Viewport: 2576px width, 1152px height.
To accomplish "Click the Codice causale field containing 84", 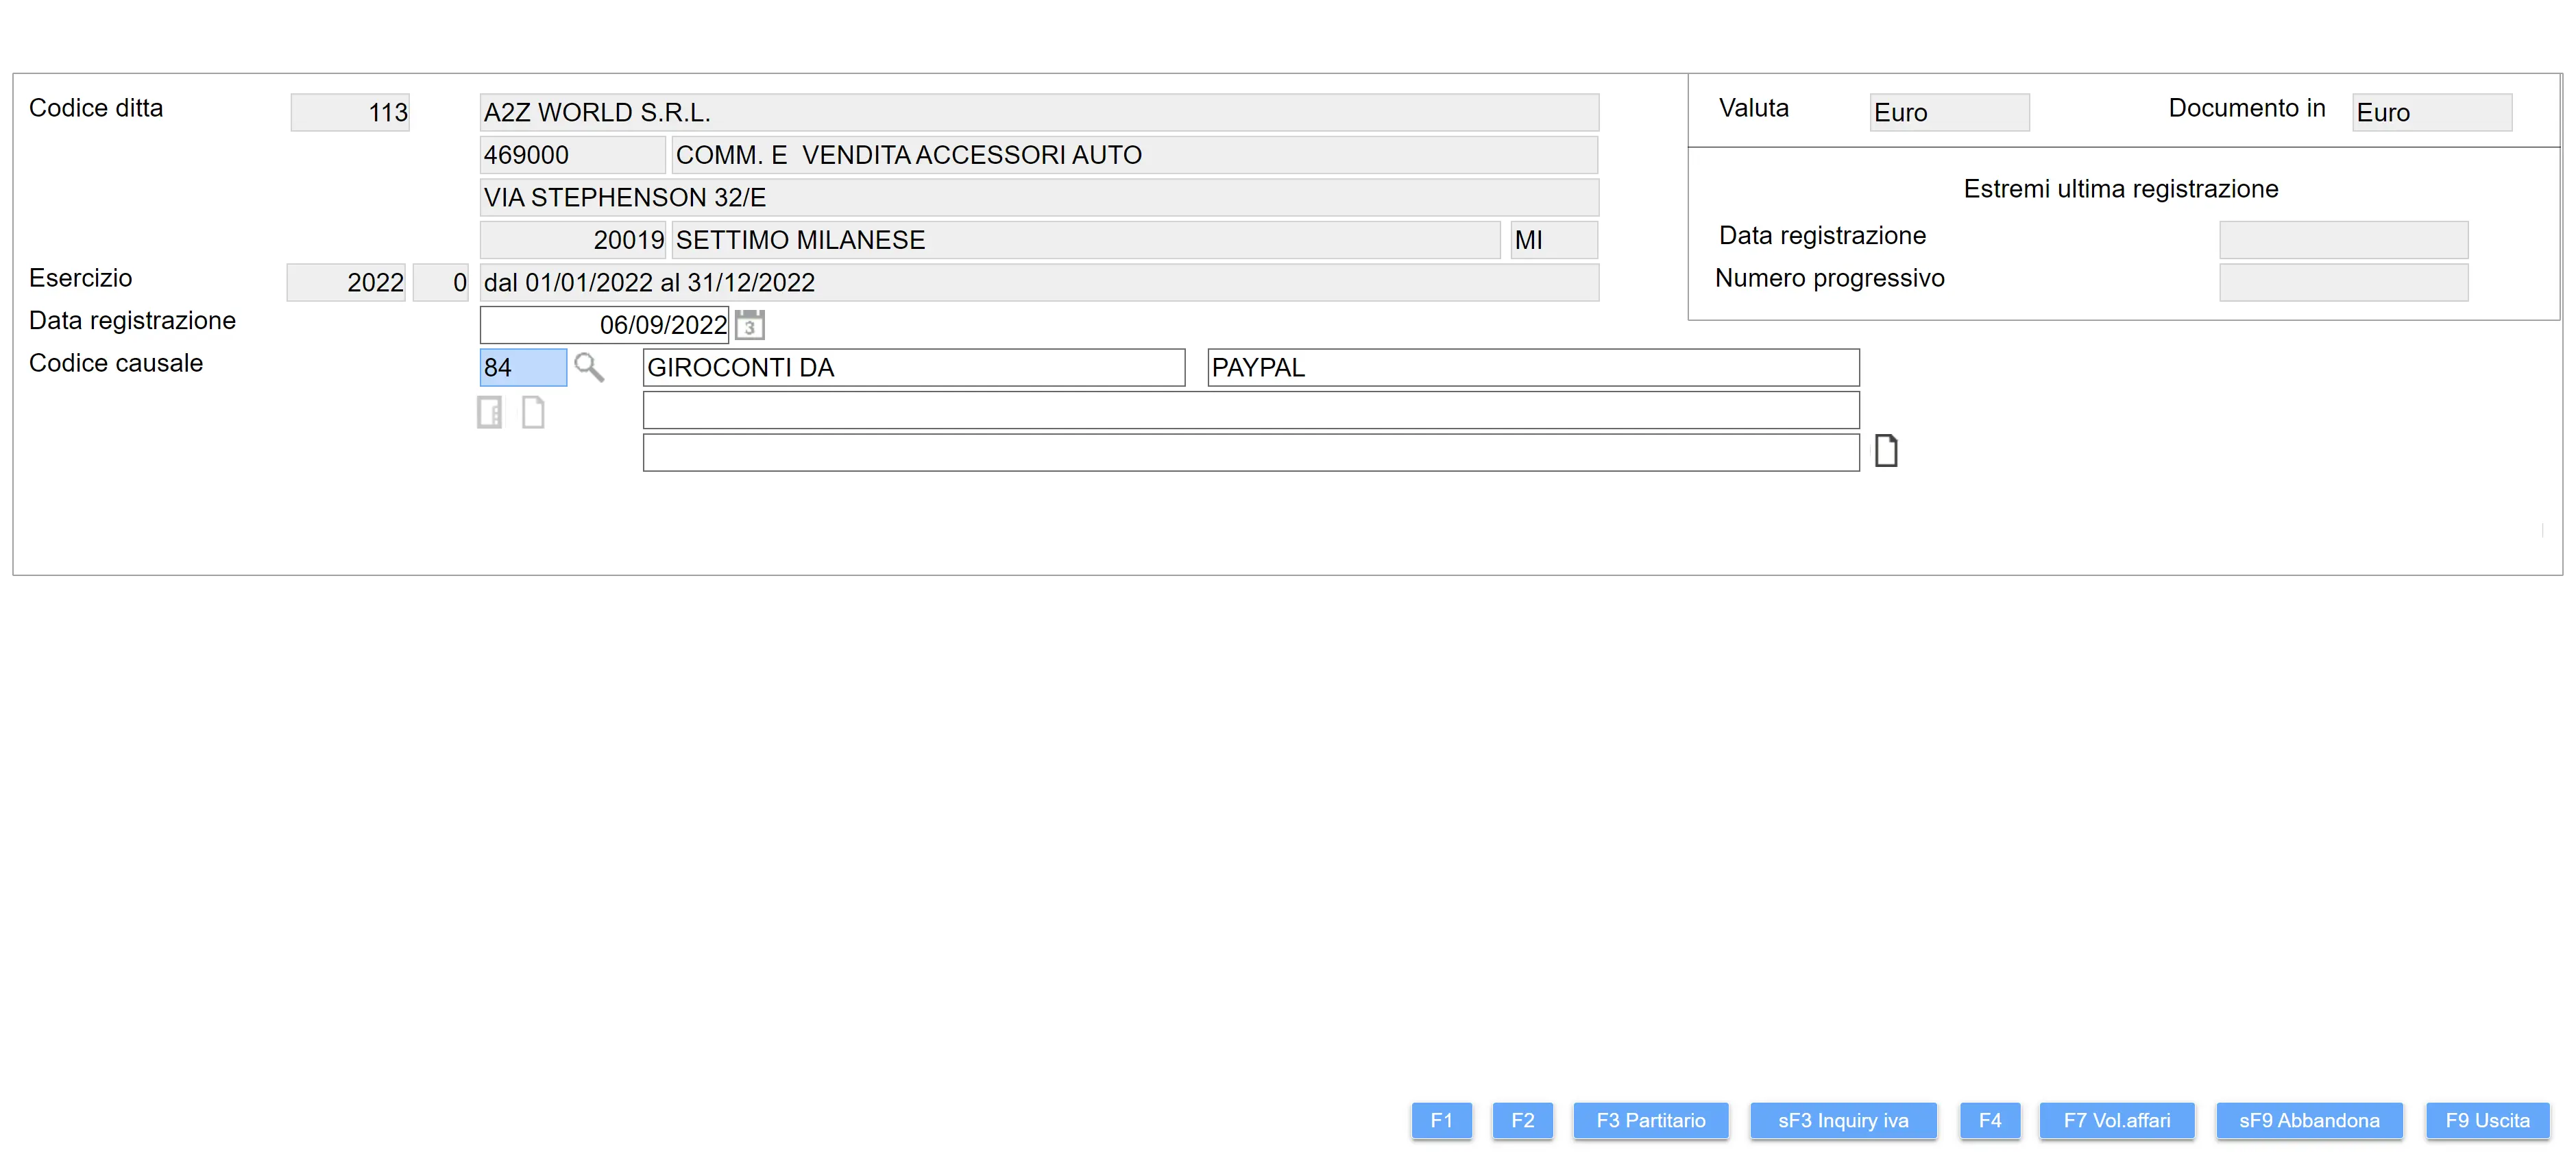I will (522, 368).
